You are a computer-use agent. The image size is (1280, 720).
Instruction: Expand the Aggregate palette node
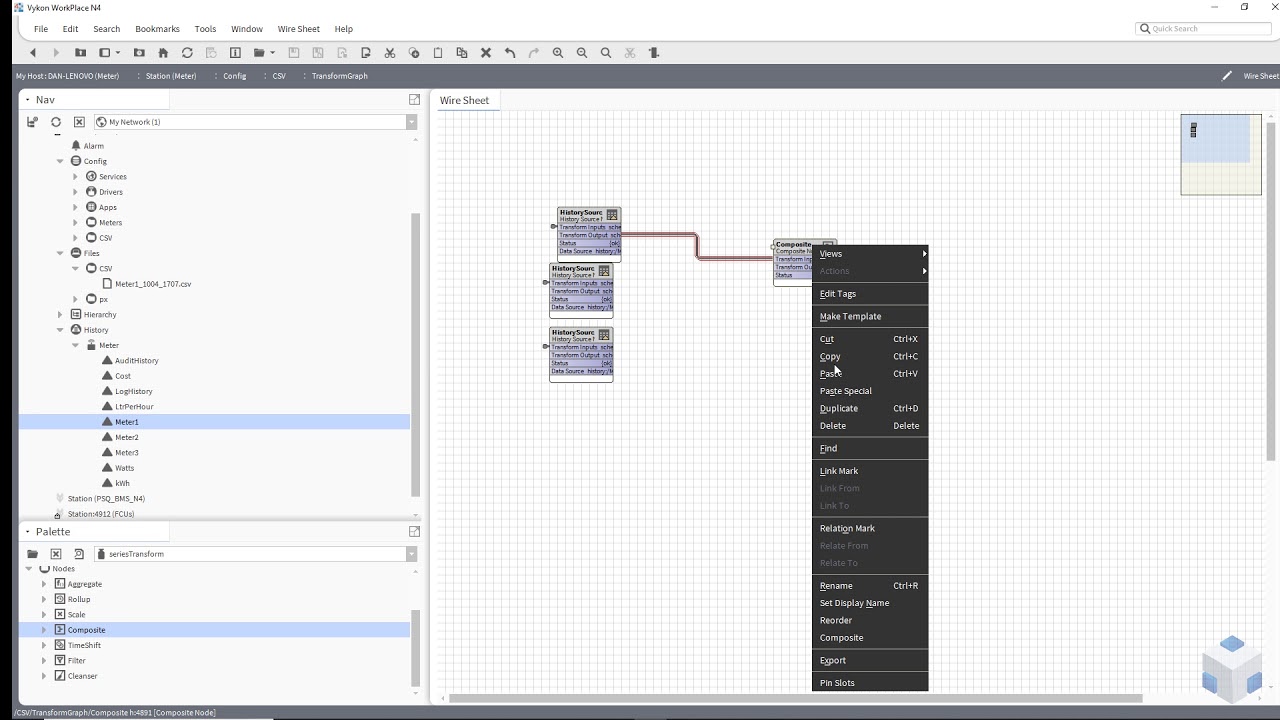pyautogui.click(x=44, y=584)
